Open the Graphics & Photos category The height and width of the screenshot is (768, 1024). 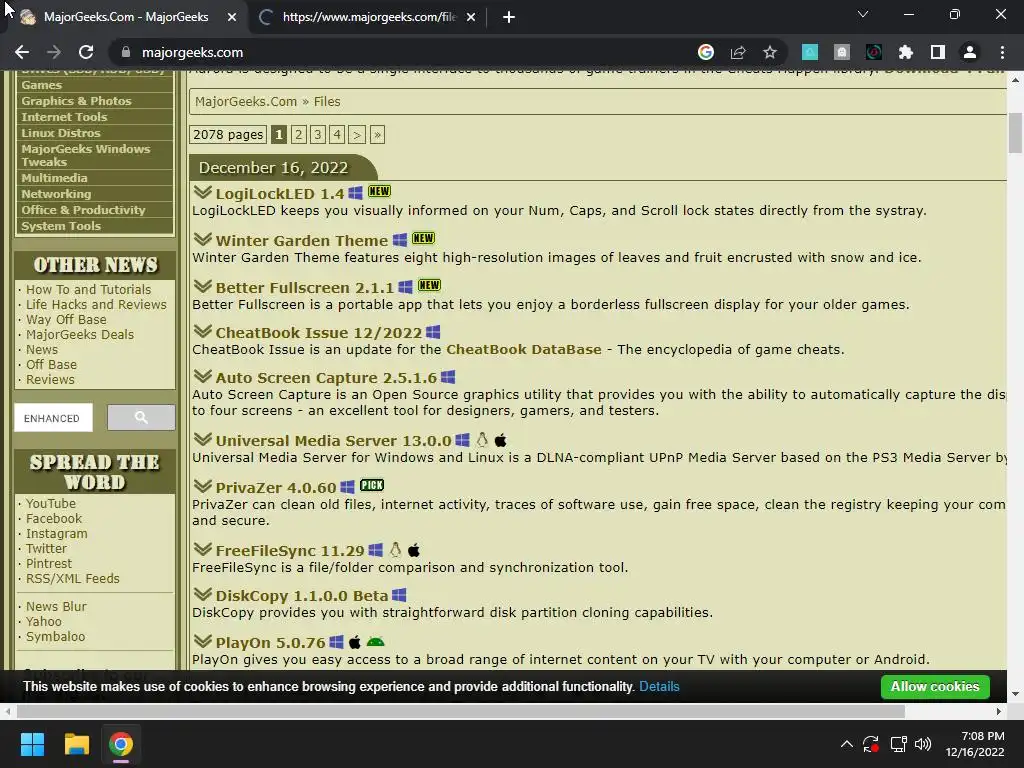pyautogui.click(x=76, y=101)
